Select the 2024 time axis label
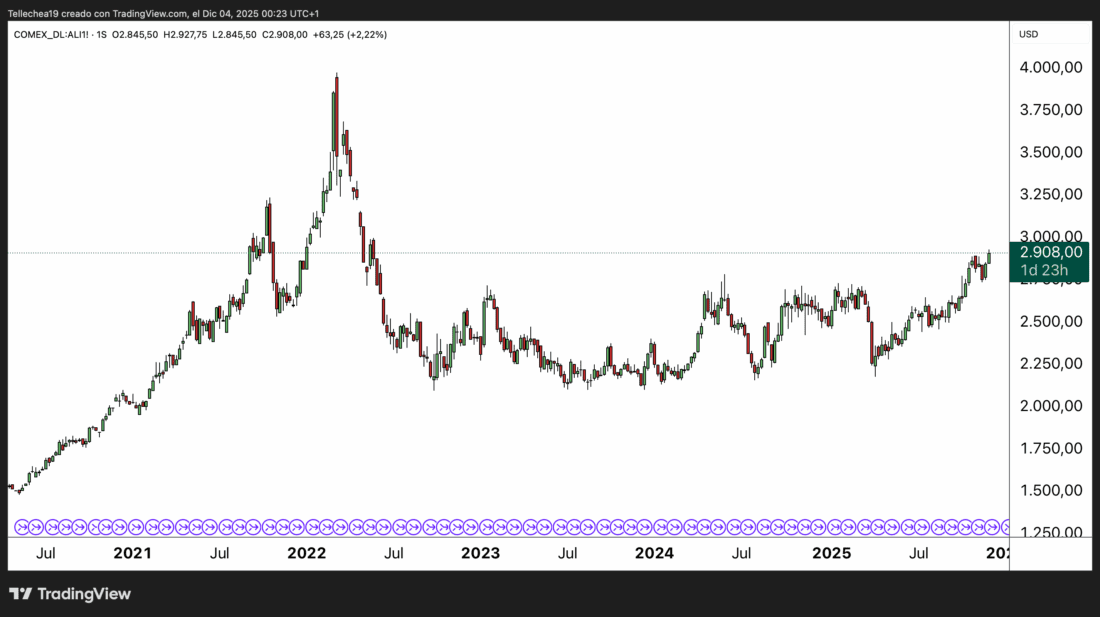Viewport: 1100px width, 617px height. [x=654, y=553]
